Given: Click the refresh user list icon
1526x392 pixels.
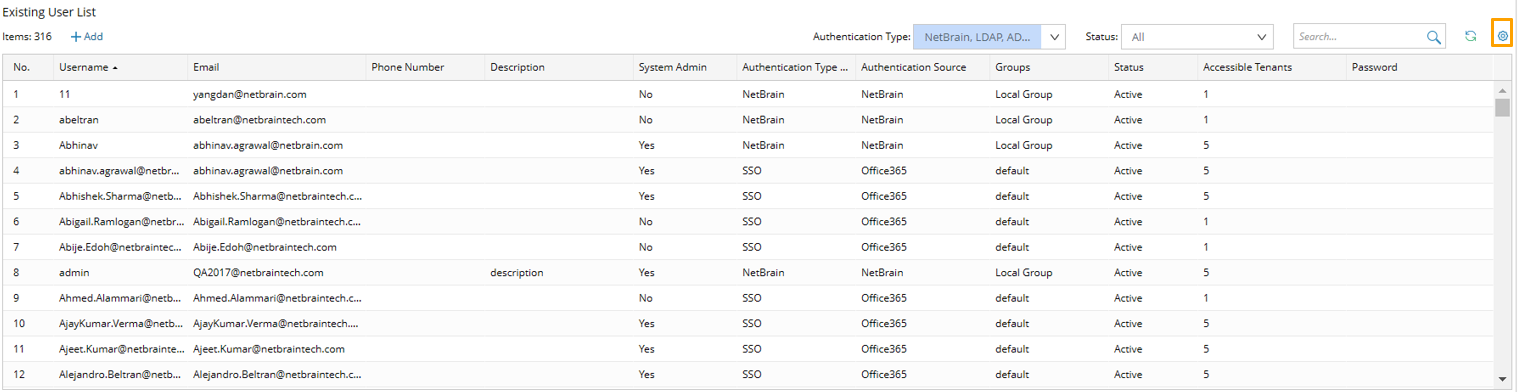Looking at the screenshot, I should click(x=1470, y=36).
